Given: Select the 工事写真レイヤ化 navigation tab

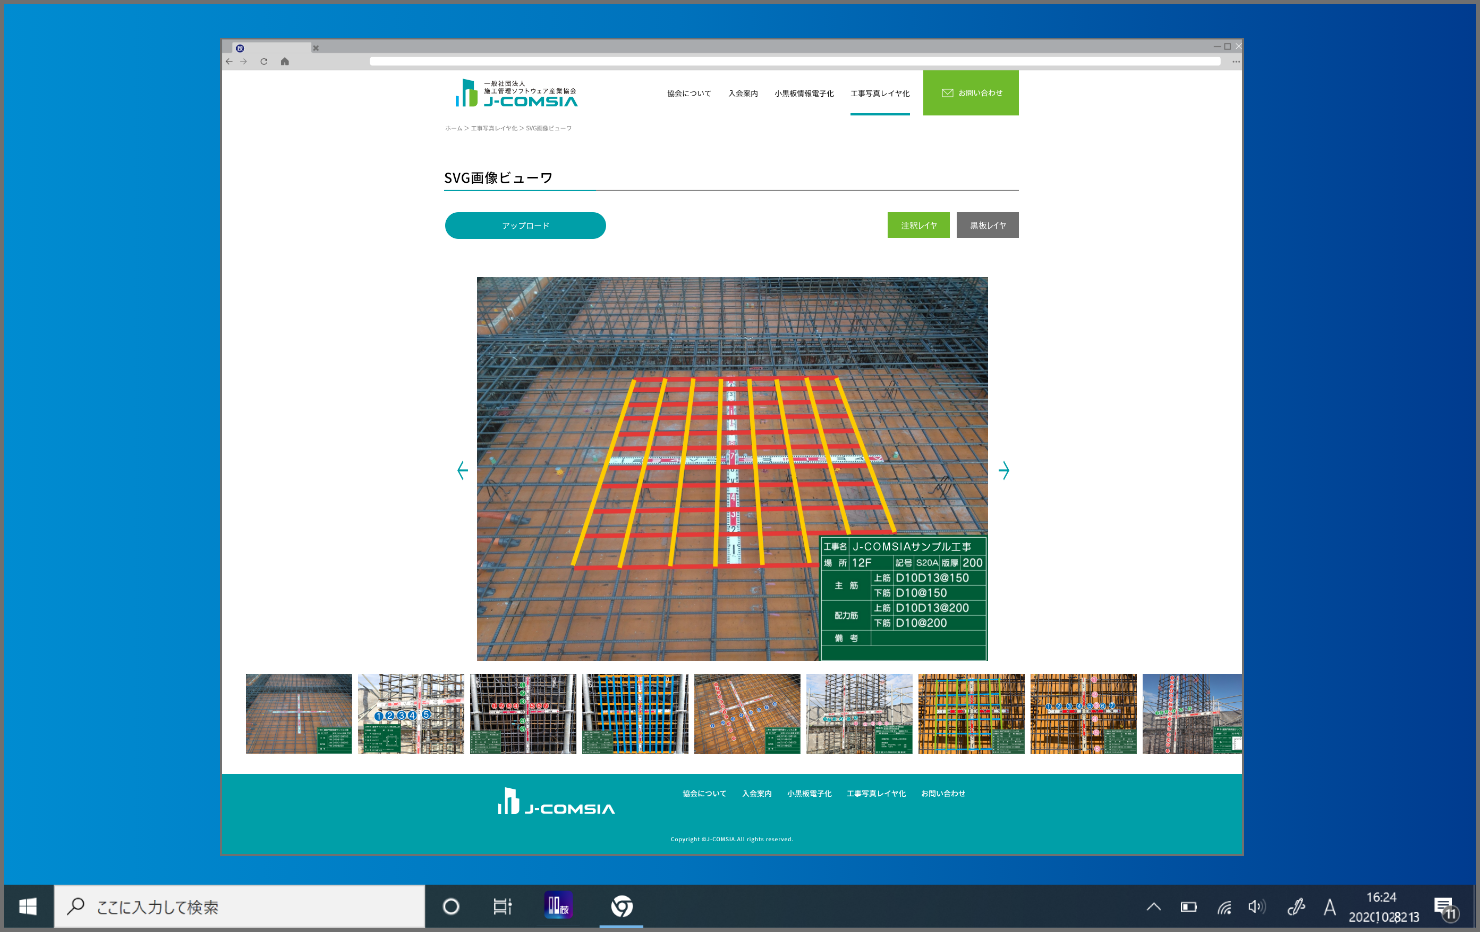Looking at the screenshot, I should click(879, 91).
